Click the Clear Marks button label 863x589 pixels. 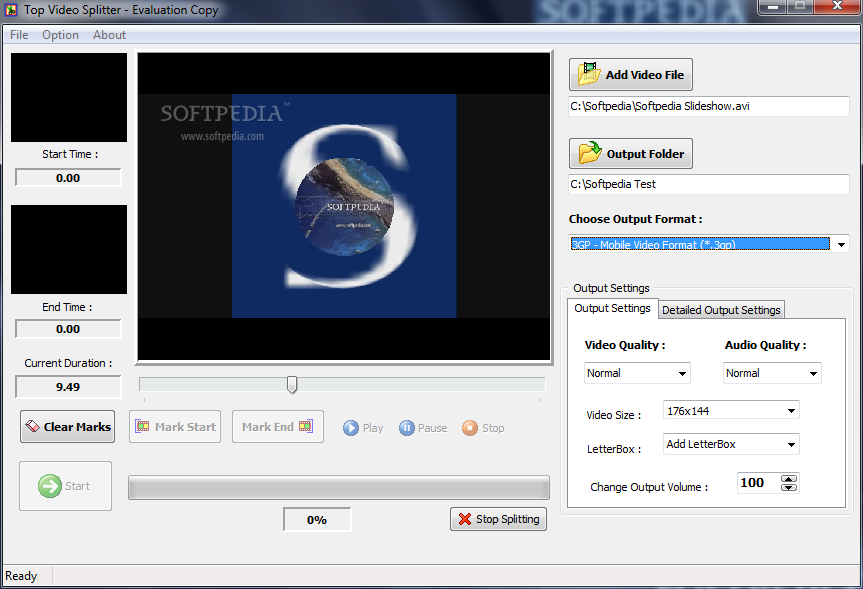point(77,427)
